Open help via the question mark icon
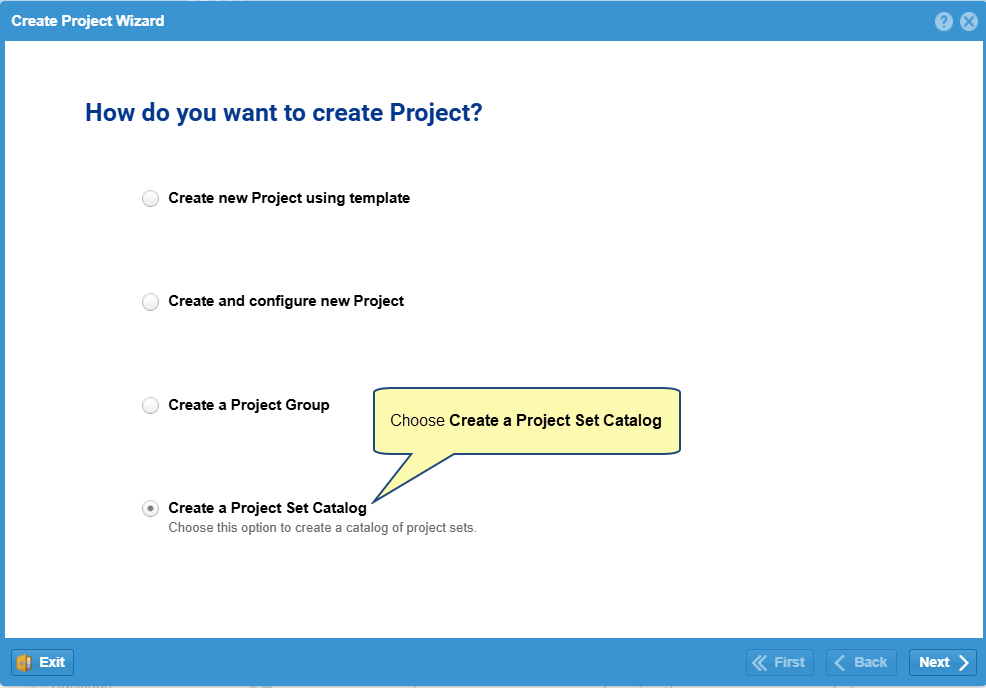The height and width of the screenshot is (688, 986). tap(943, 21)
